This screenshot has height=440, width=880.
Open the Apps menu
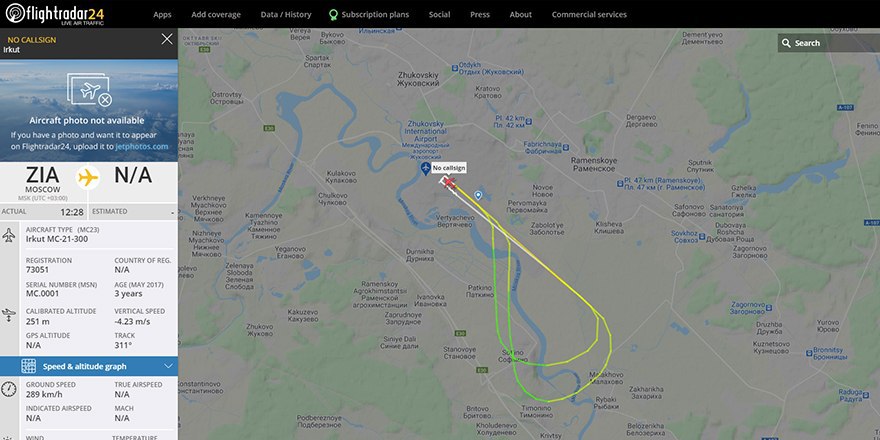click(x=162, y=15)
